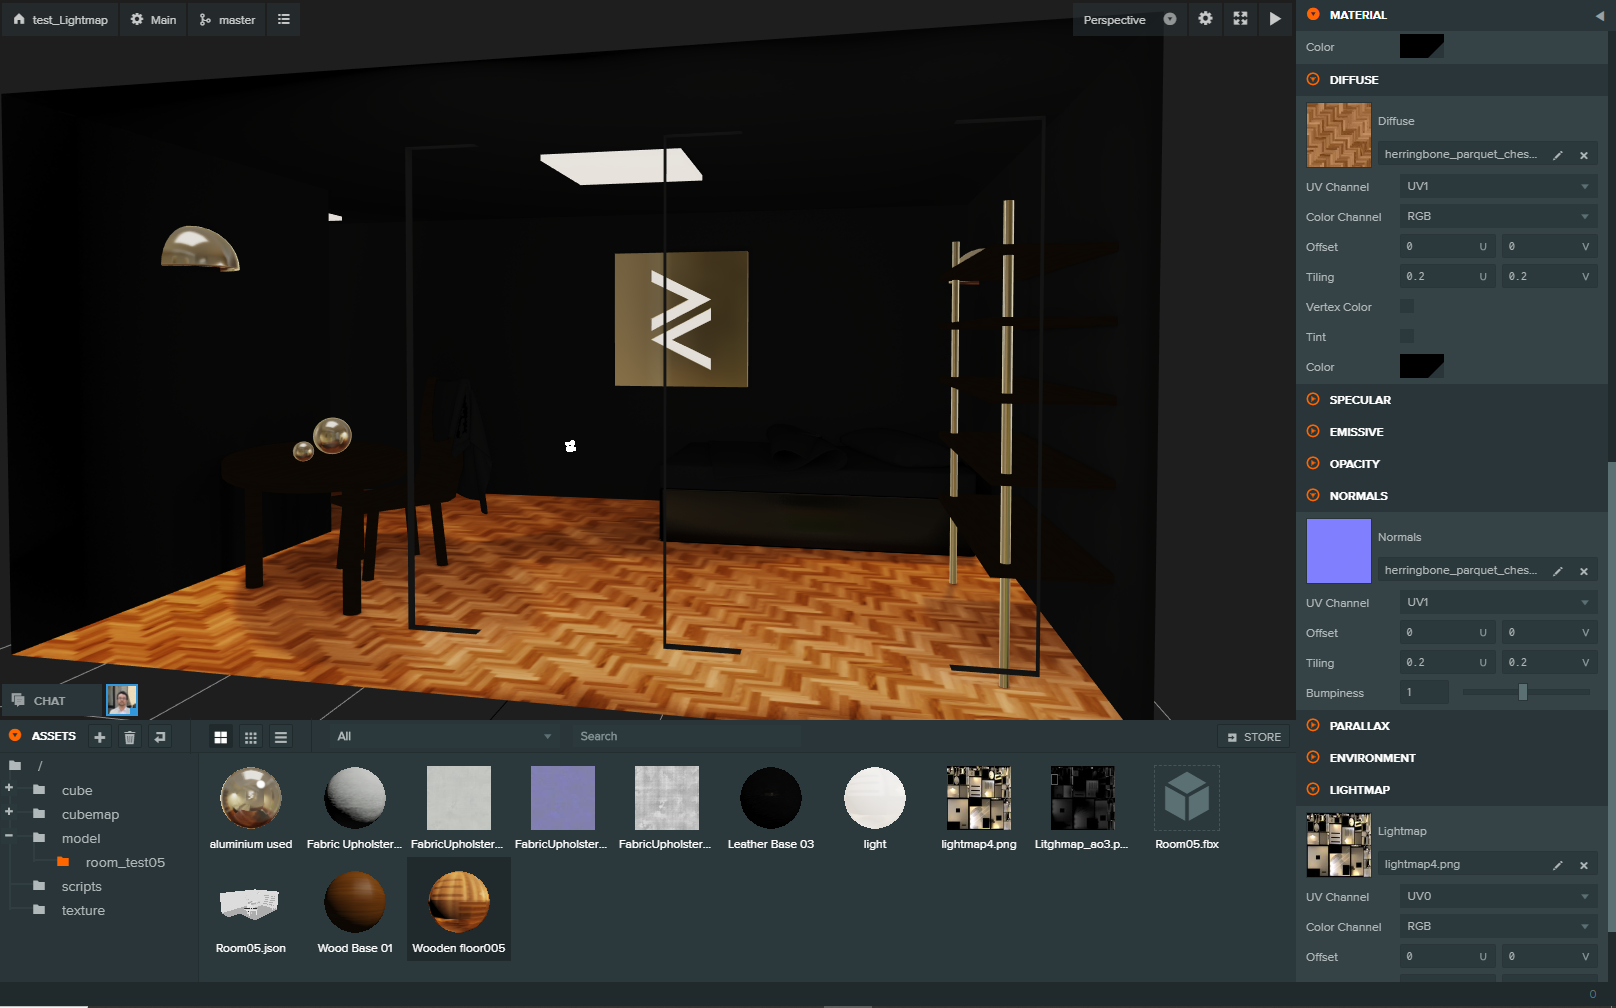Open the UV Channel dropdown under Diffuse
This screenshot has width=1616, height=1008.
1497,186
